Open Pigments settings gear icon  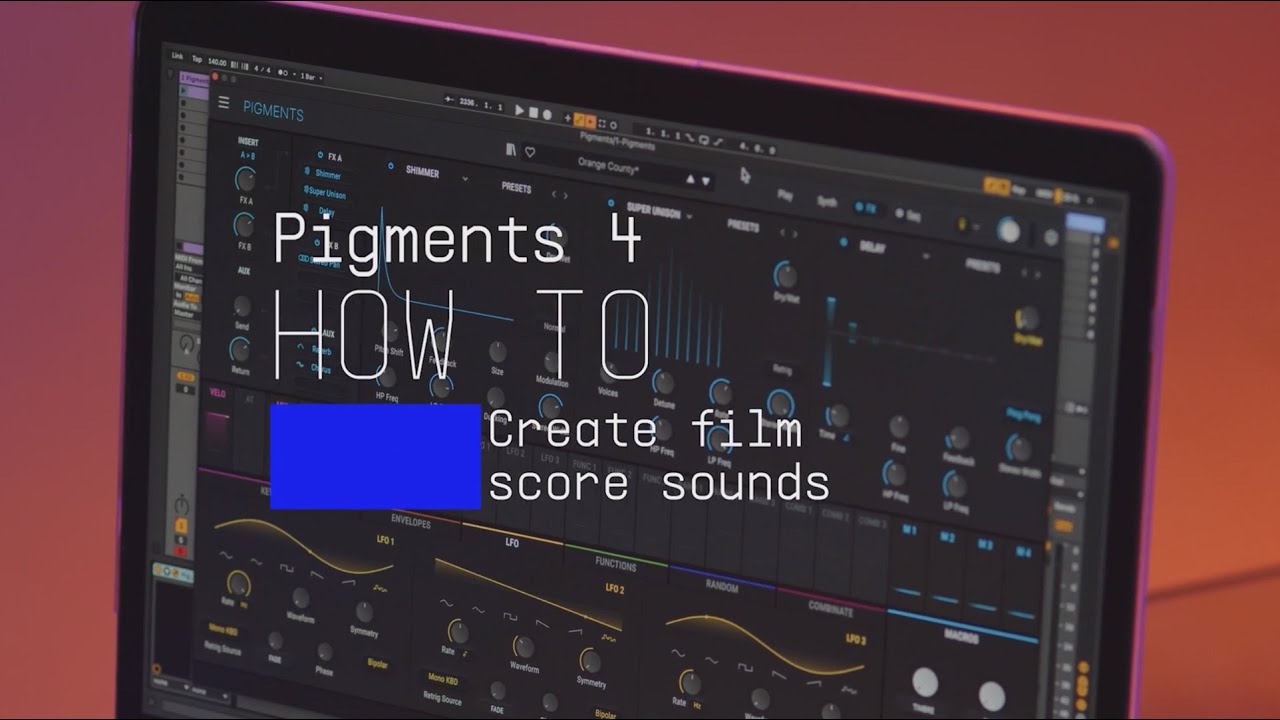pos(1050,236)
